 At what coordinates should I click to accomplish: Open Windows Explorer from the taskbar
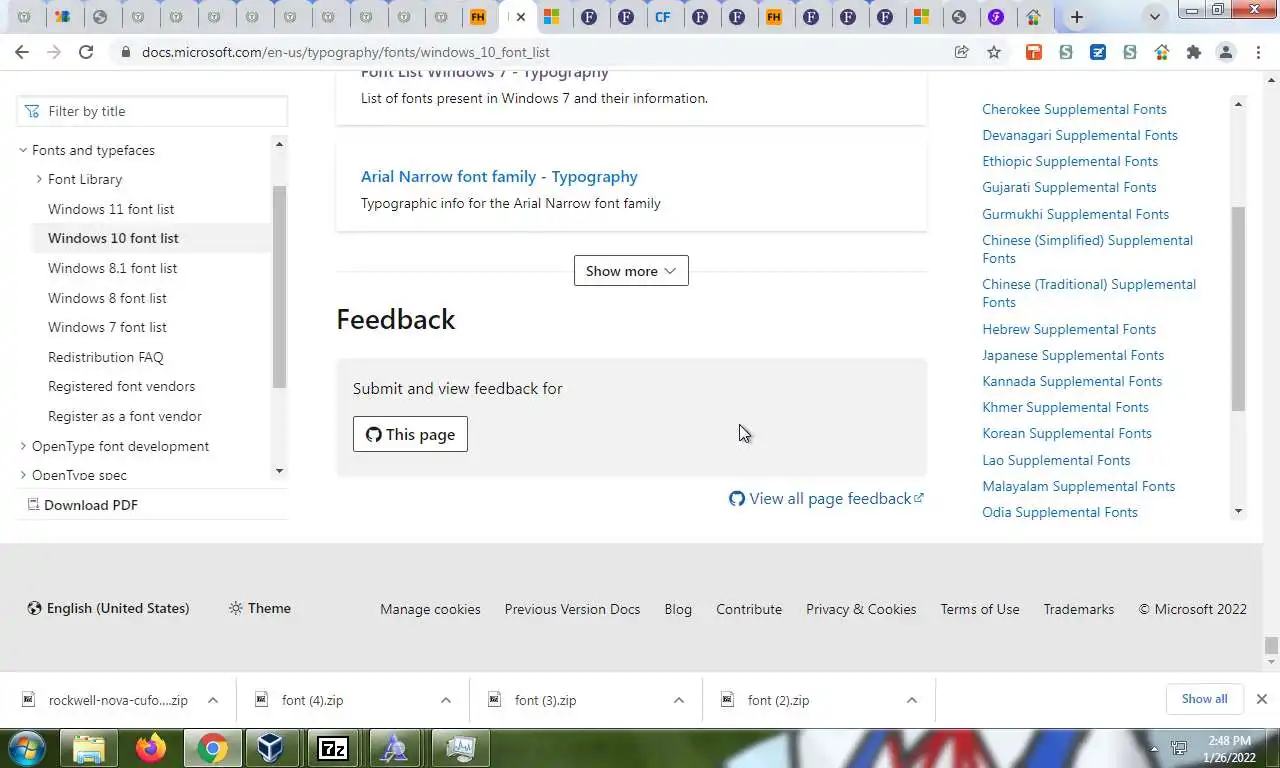(x=89, y=748)
